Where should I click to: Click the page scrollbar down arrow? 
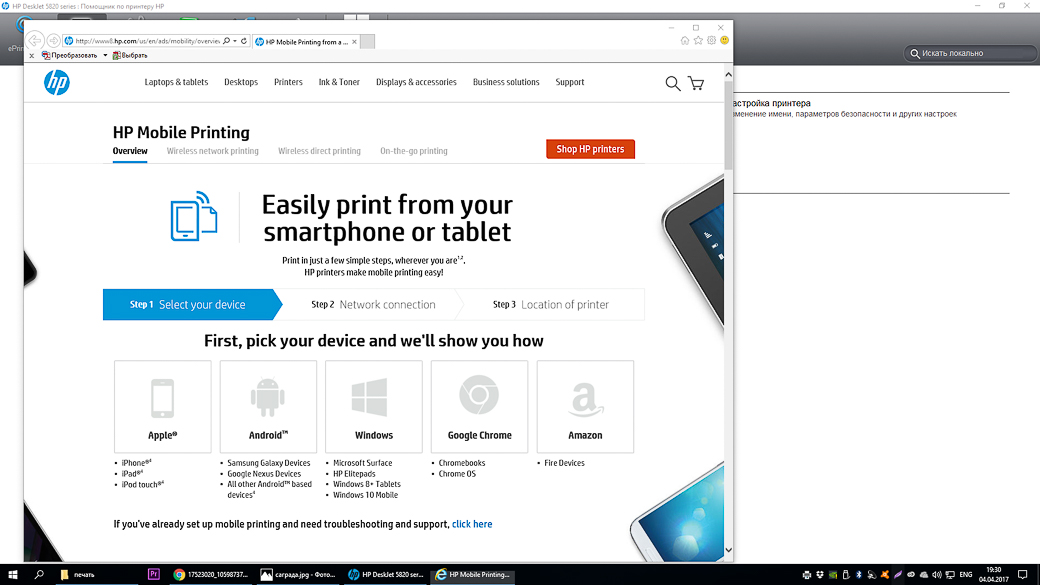coord(728,550)
